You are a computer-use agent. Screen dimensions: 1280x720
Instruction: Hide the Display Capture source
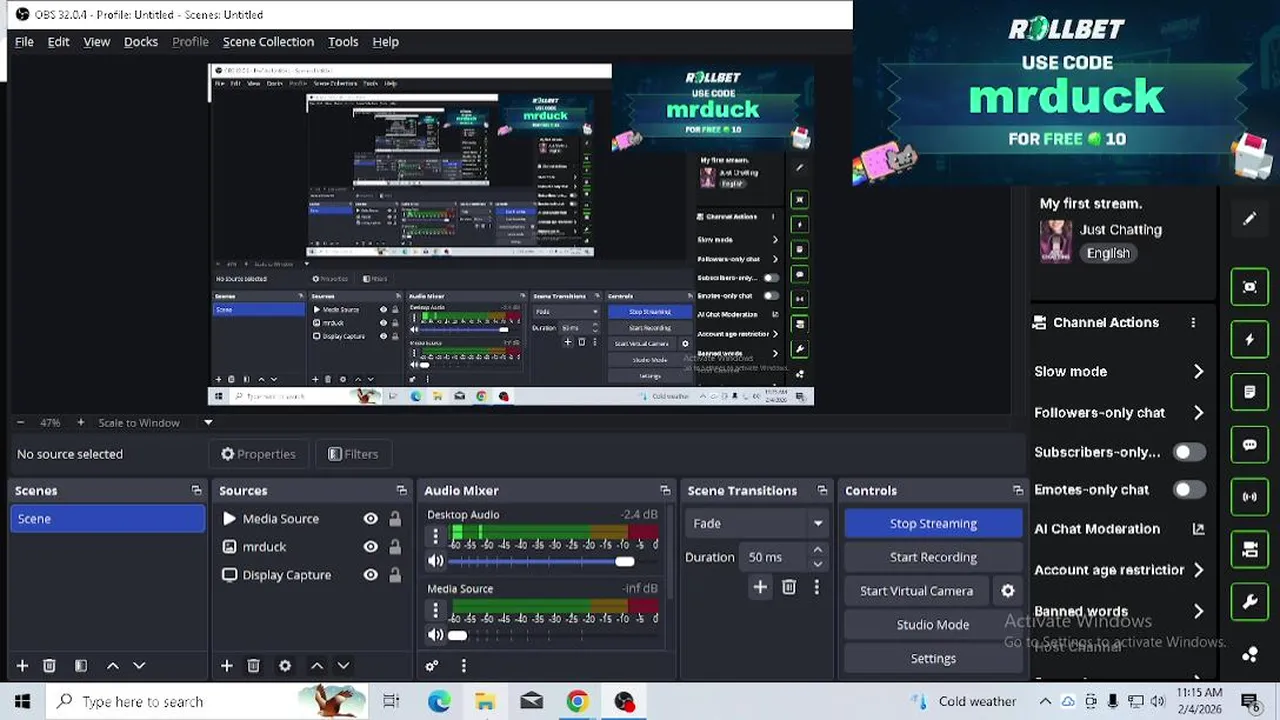(371, 575)
